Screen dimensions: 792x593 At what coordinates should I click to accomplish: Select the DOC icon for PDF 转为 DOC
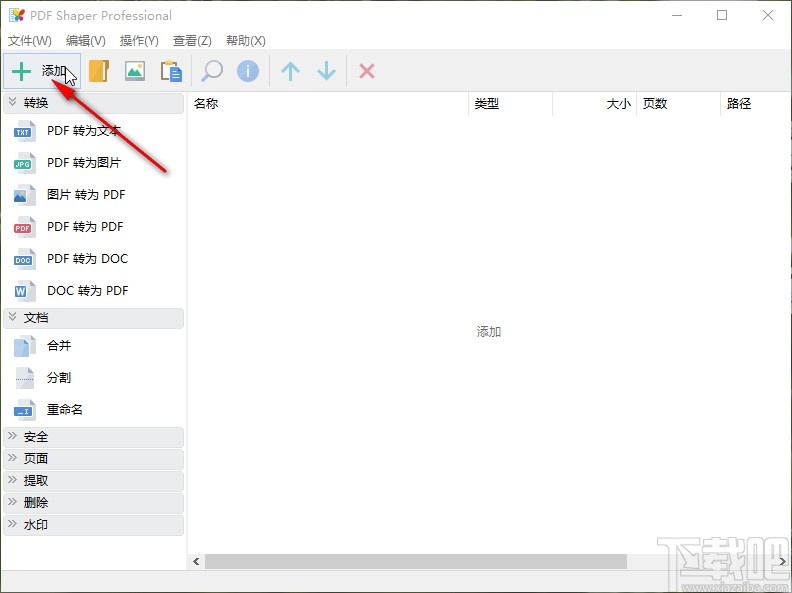click(24, 259)
